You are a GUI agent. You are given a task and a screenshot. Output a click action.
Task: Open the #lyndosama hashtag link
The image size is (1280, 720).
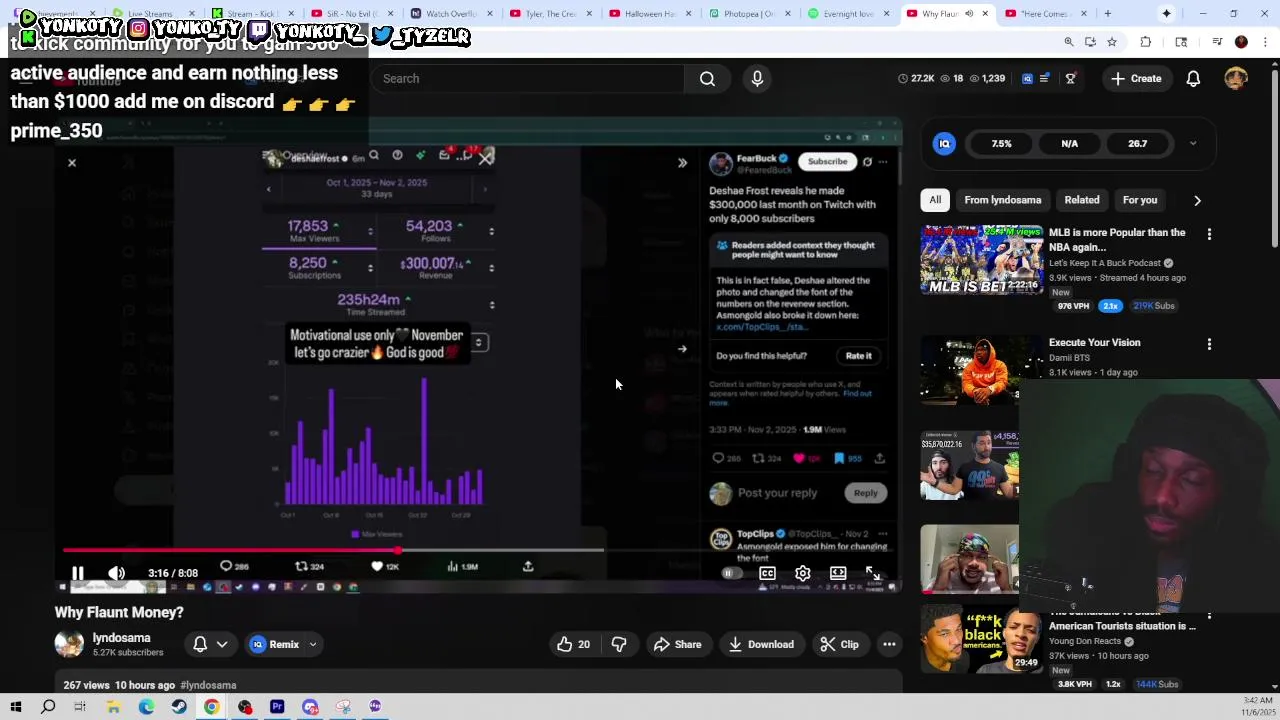208,685
